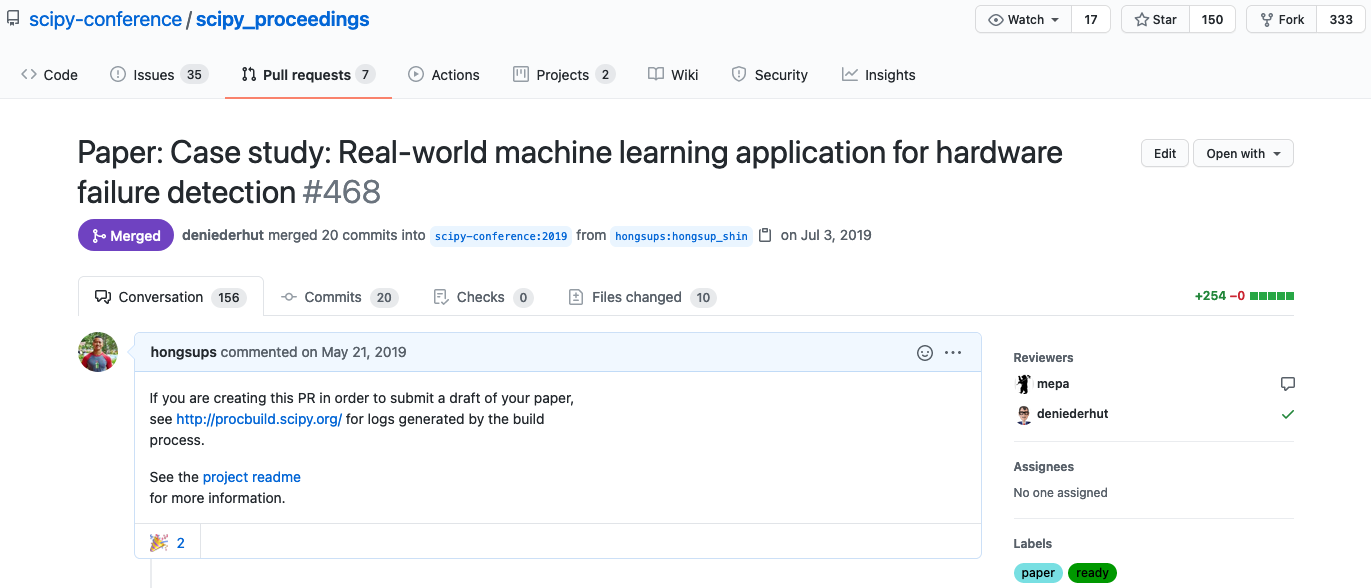This screenshot has height=588, width=1371.
Task: Open the hongsups:hongsup_shin head branch
Action: coord(681,236)
